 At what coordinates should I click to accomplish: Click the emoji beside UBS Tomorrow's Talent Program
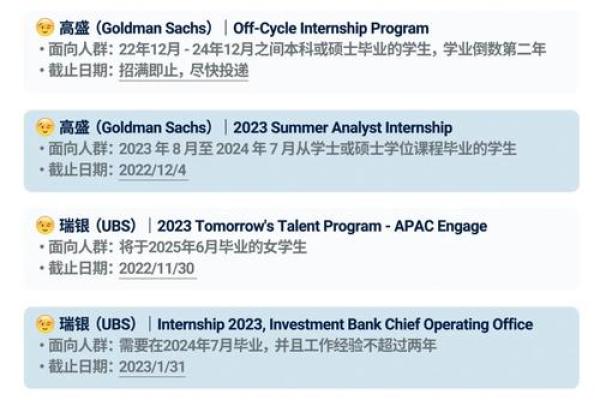(x=45, y=225)
